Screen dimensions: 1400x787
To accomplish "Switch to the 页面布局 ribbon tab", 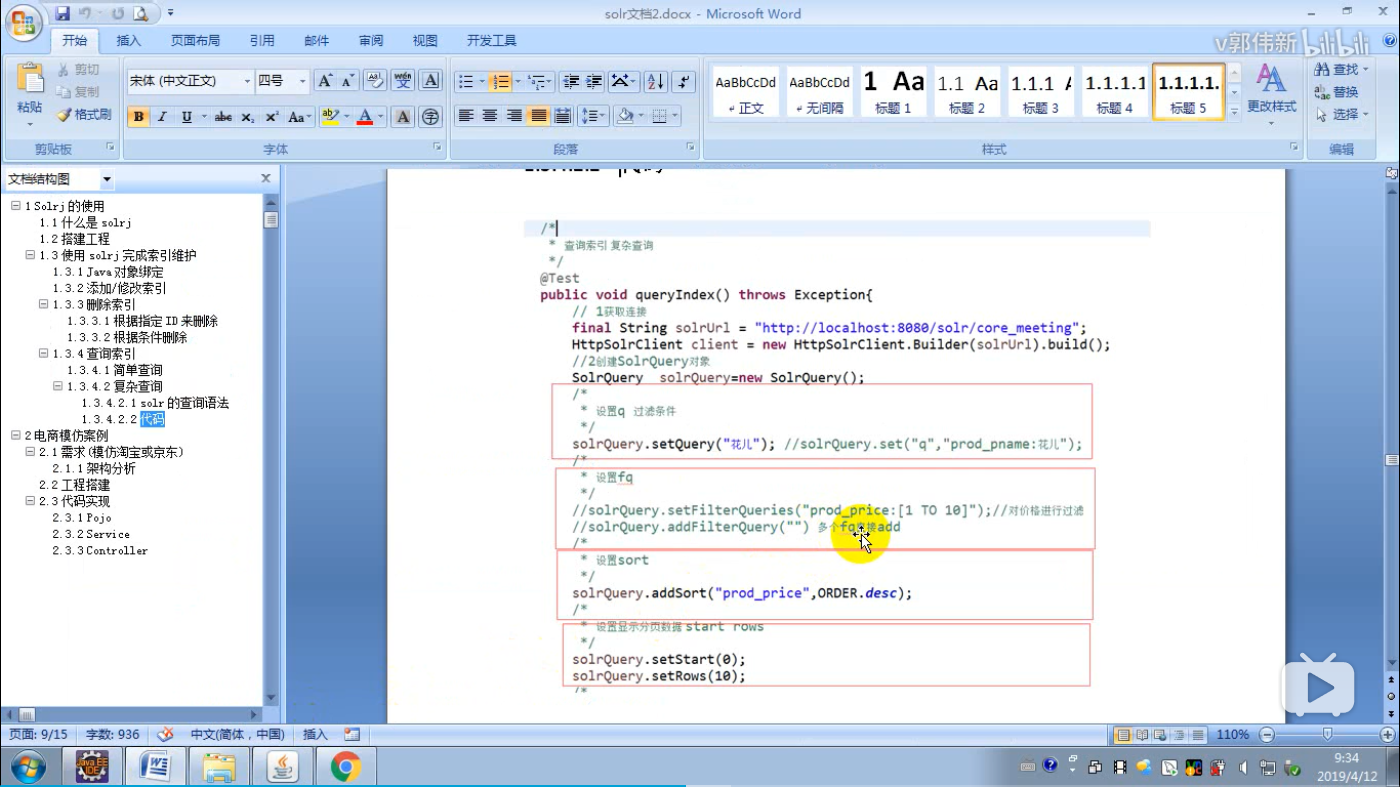I will pyautogui.click(x=195, y=41).
